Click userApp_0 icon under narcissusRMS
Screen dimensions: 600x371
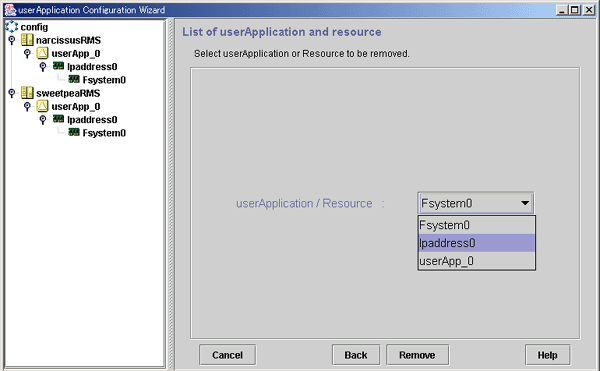[x=42, y=53]
